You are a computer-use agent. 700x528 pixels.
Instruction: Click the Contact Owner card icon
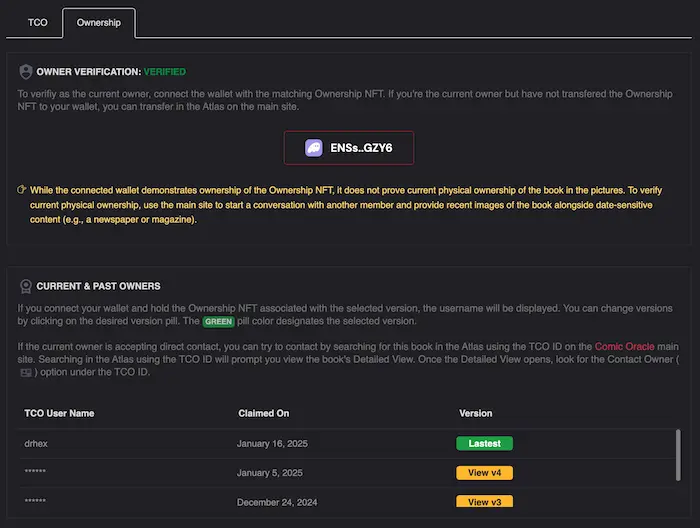26,372
